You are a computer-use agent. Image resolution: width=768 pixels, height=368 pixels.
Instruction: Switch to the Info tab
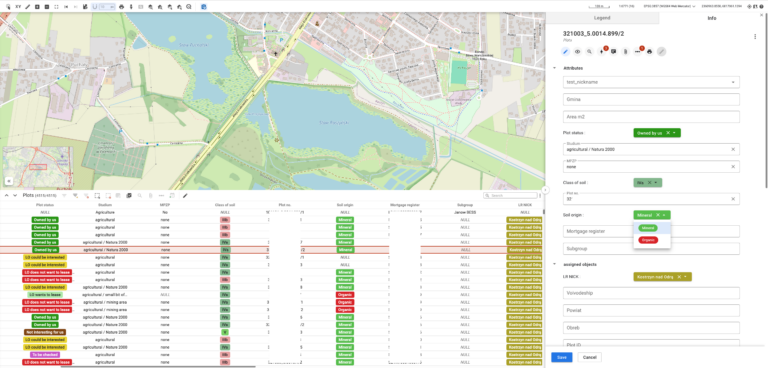(712, 18)
